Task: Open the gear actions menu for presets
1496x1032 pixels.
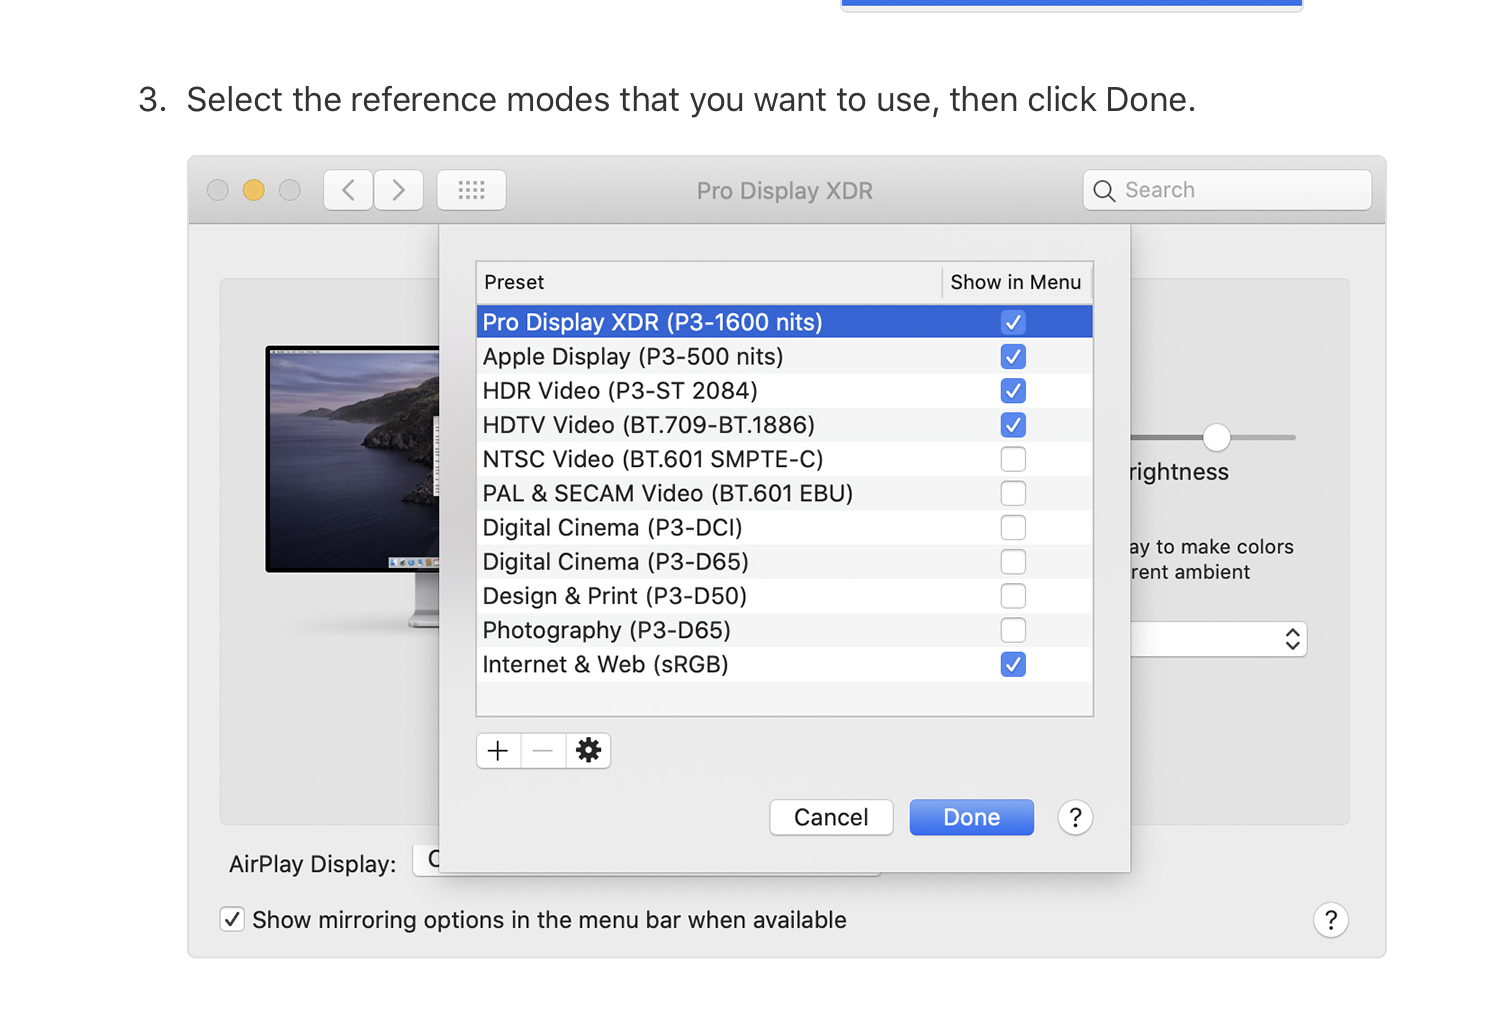Action: click(x=588, y=751)
